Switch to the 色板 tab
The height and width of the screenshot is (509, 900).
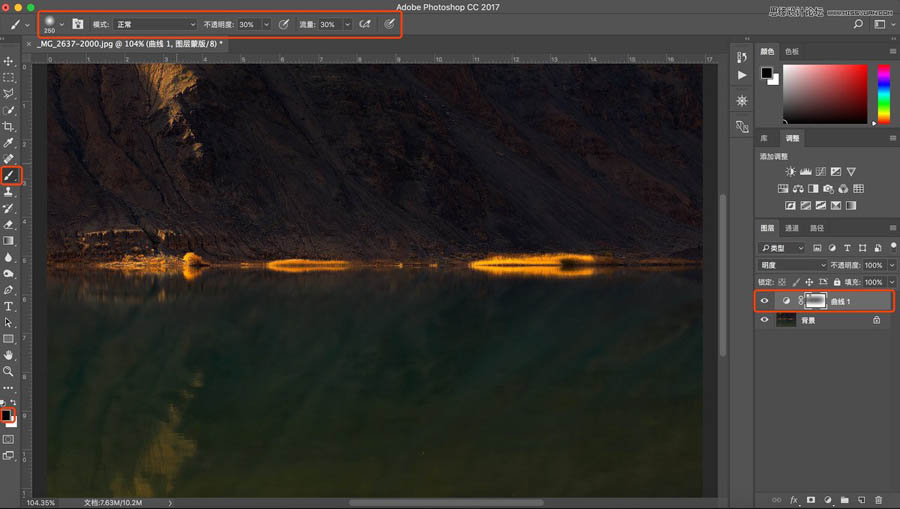[792, 52]
